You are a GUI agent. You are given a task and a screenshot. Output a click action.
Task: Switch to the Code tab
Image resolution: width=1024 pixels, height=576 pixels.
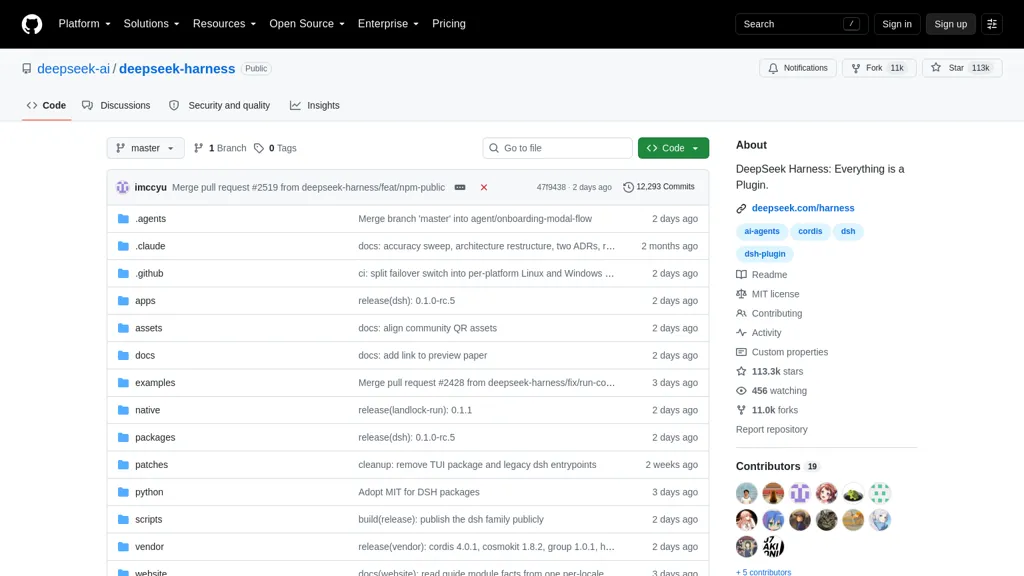click(x=46, y=105)
